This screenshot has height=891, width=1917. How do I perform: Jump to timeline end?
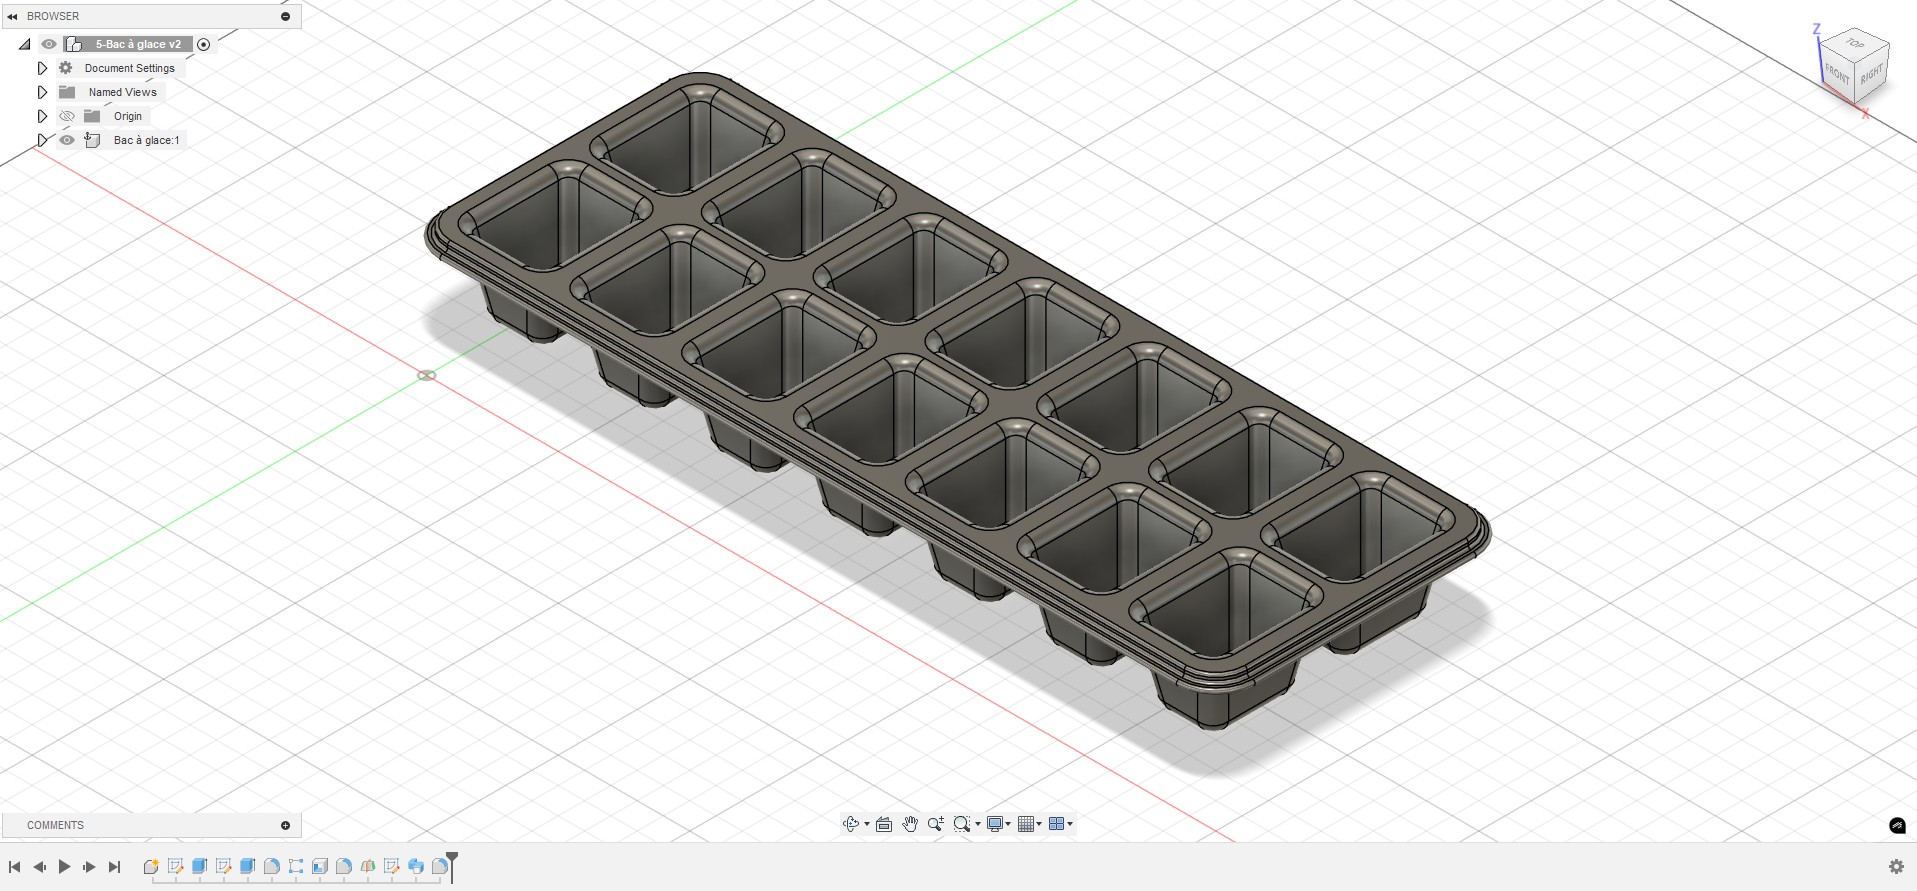click(114, 867)
